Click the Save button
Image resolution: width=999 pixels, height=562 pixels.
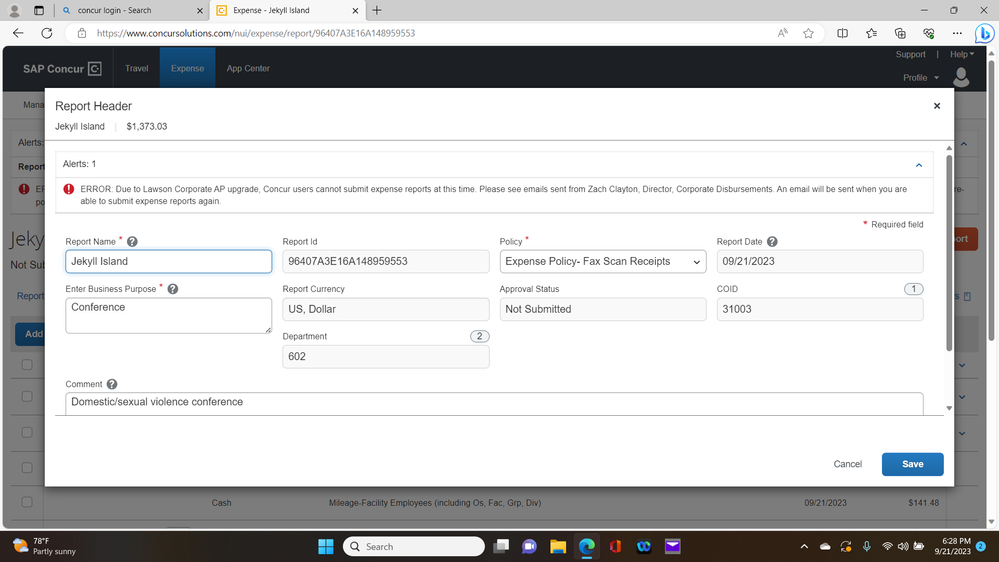tap(912, 464)
